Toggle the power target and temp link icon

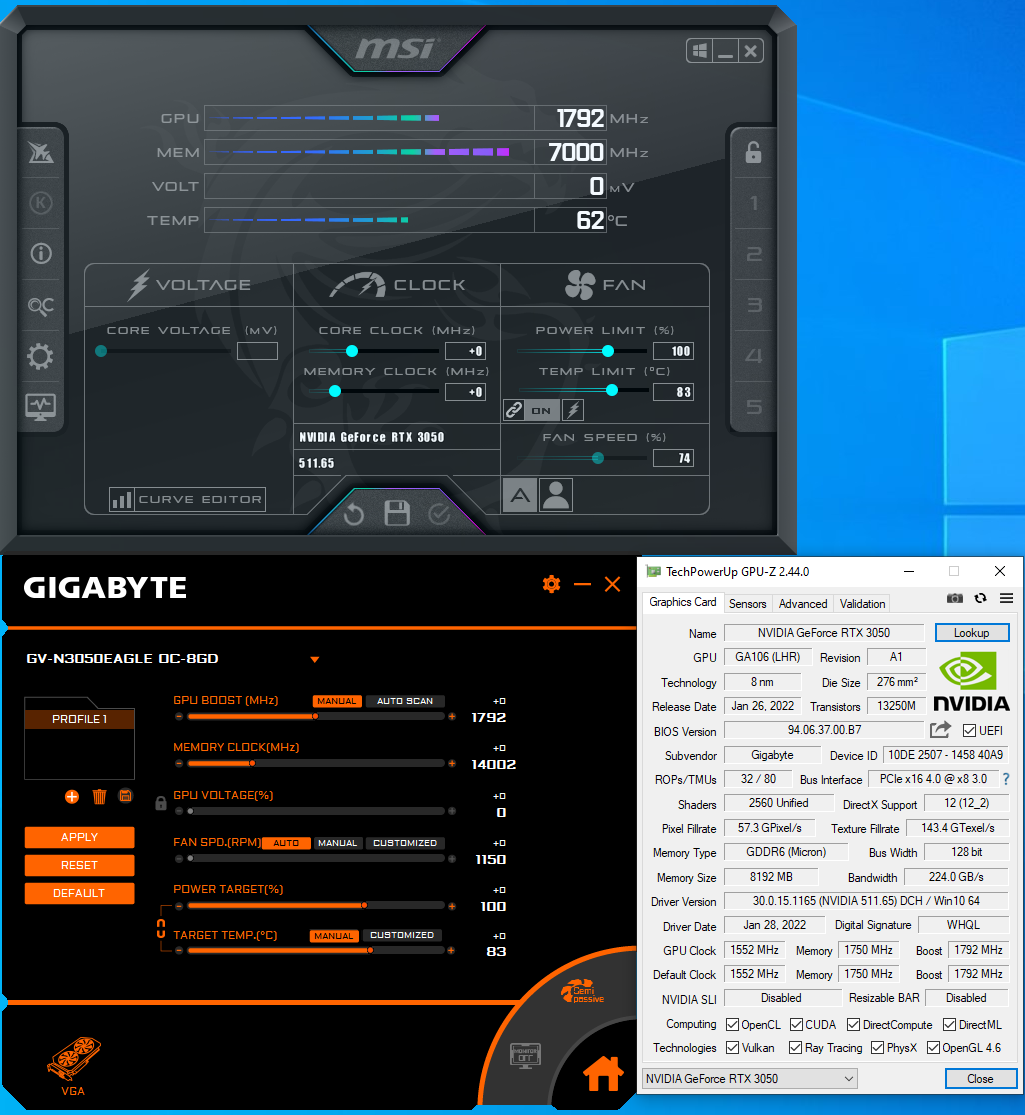point(161,928)
